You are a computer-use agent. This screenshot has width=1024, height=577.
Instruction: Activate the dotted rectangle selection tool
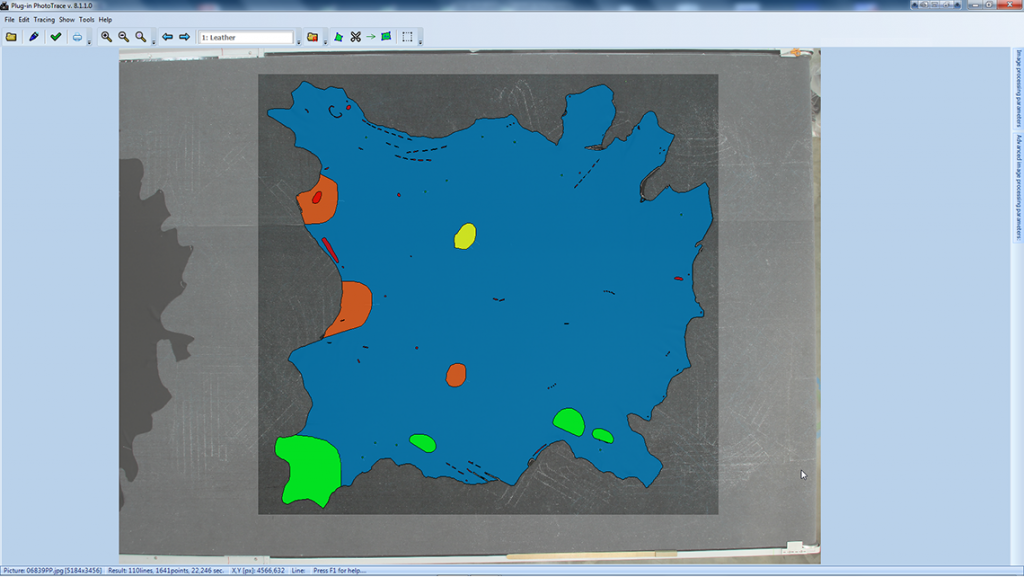(407, 37)
